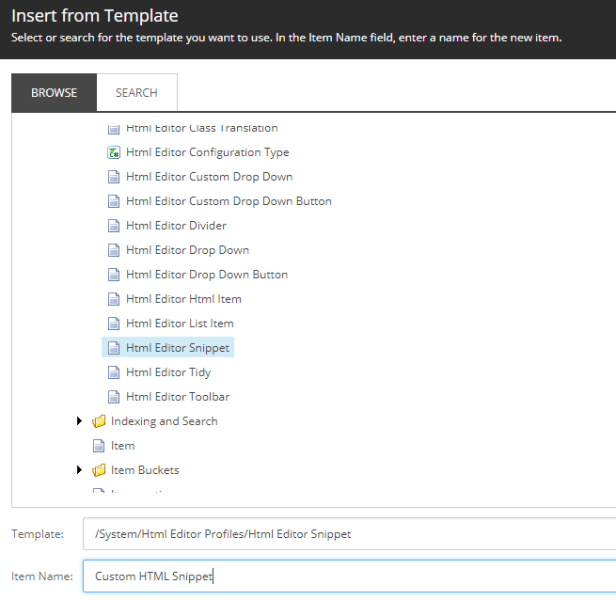This screenshot has width=616, height=600.
Task: Select Html Editor List Item template
Action: pyautogui.click(x=180, y=323)
